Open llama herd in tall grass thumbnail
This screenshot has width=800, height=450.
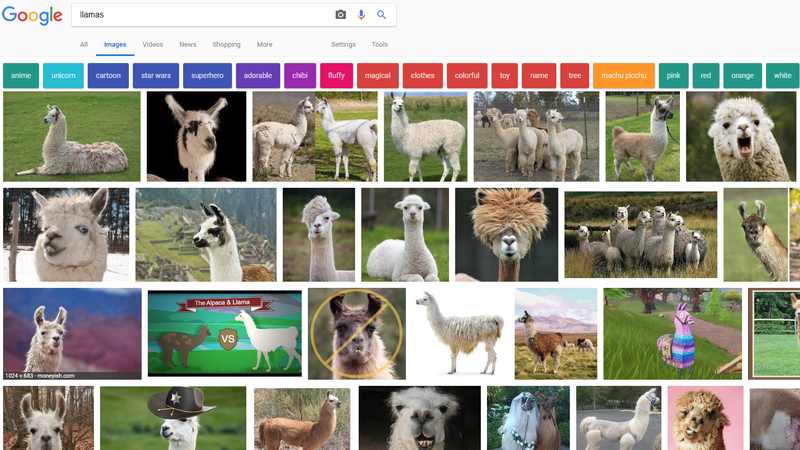(x=641, y=235)
